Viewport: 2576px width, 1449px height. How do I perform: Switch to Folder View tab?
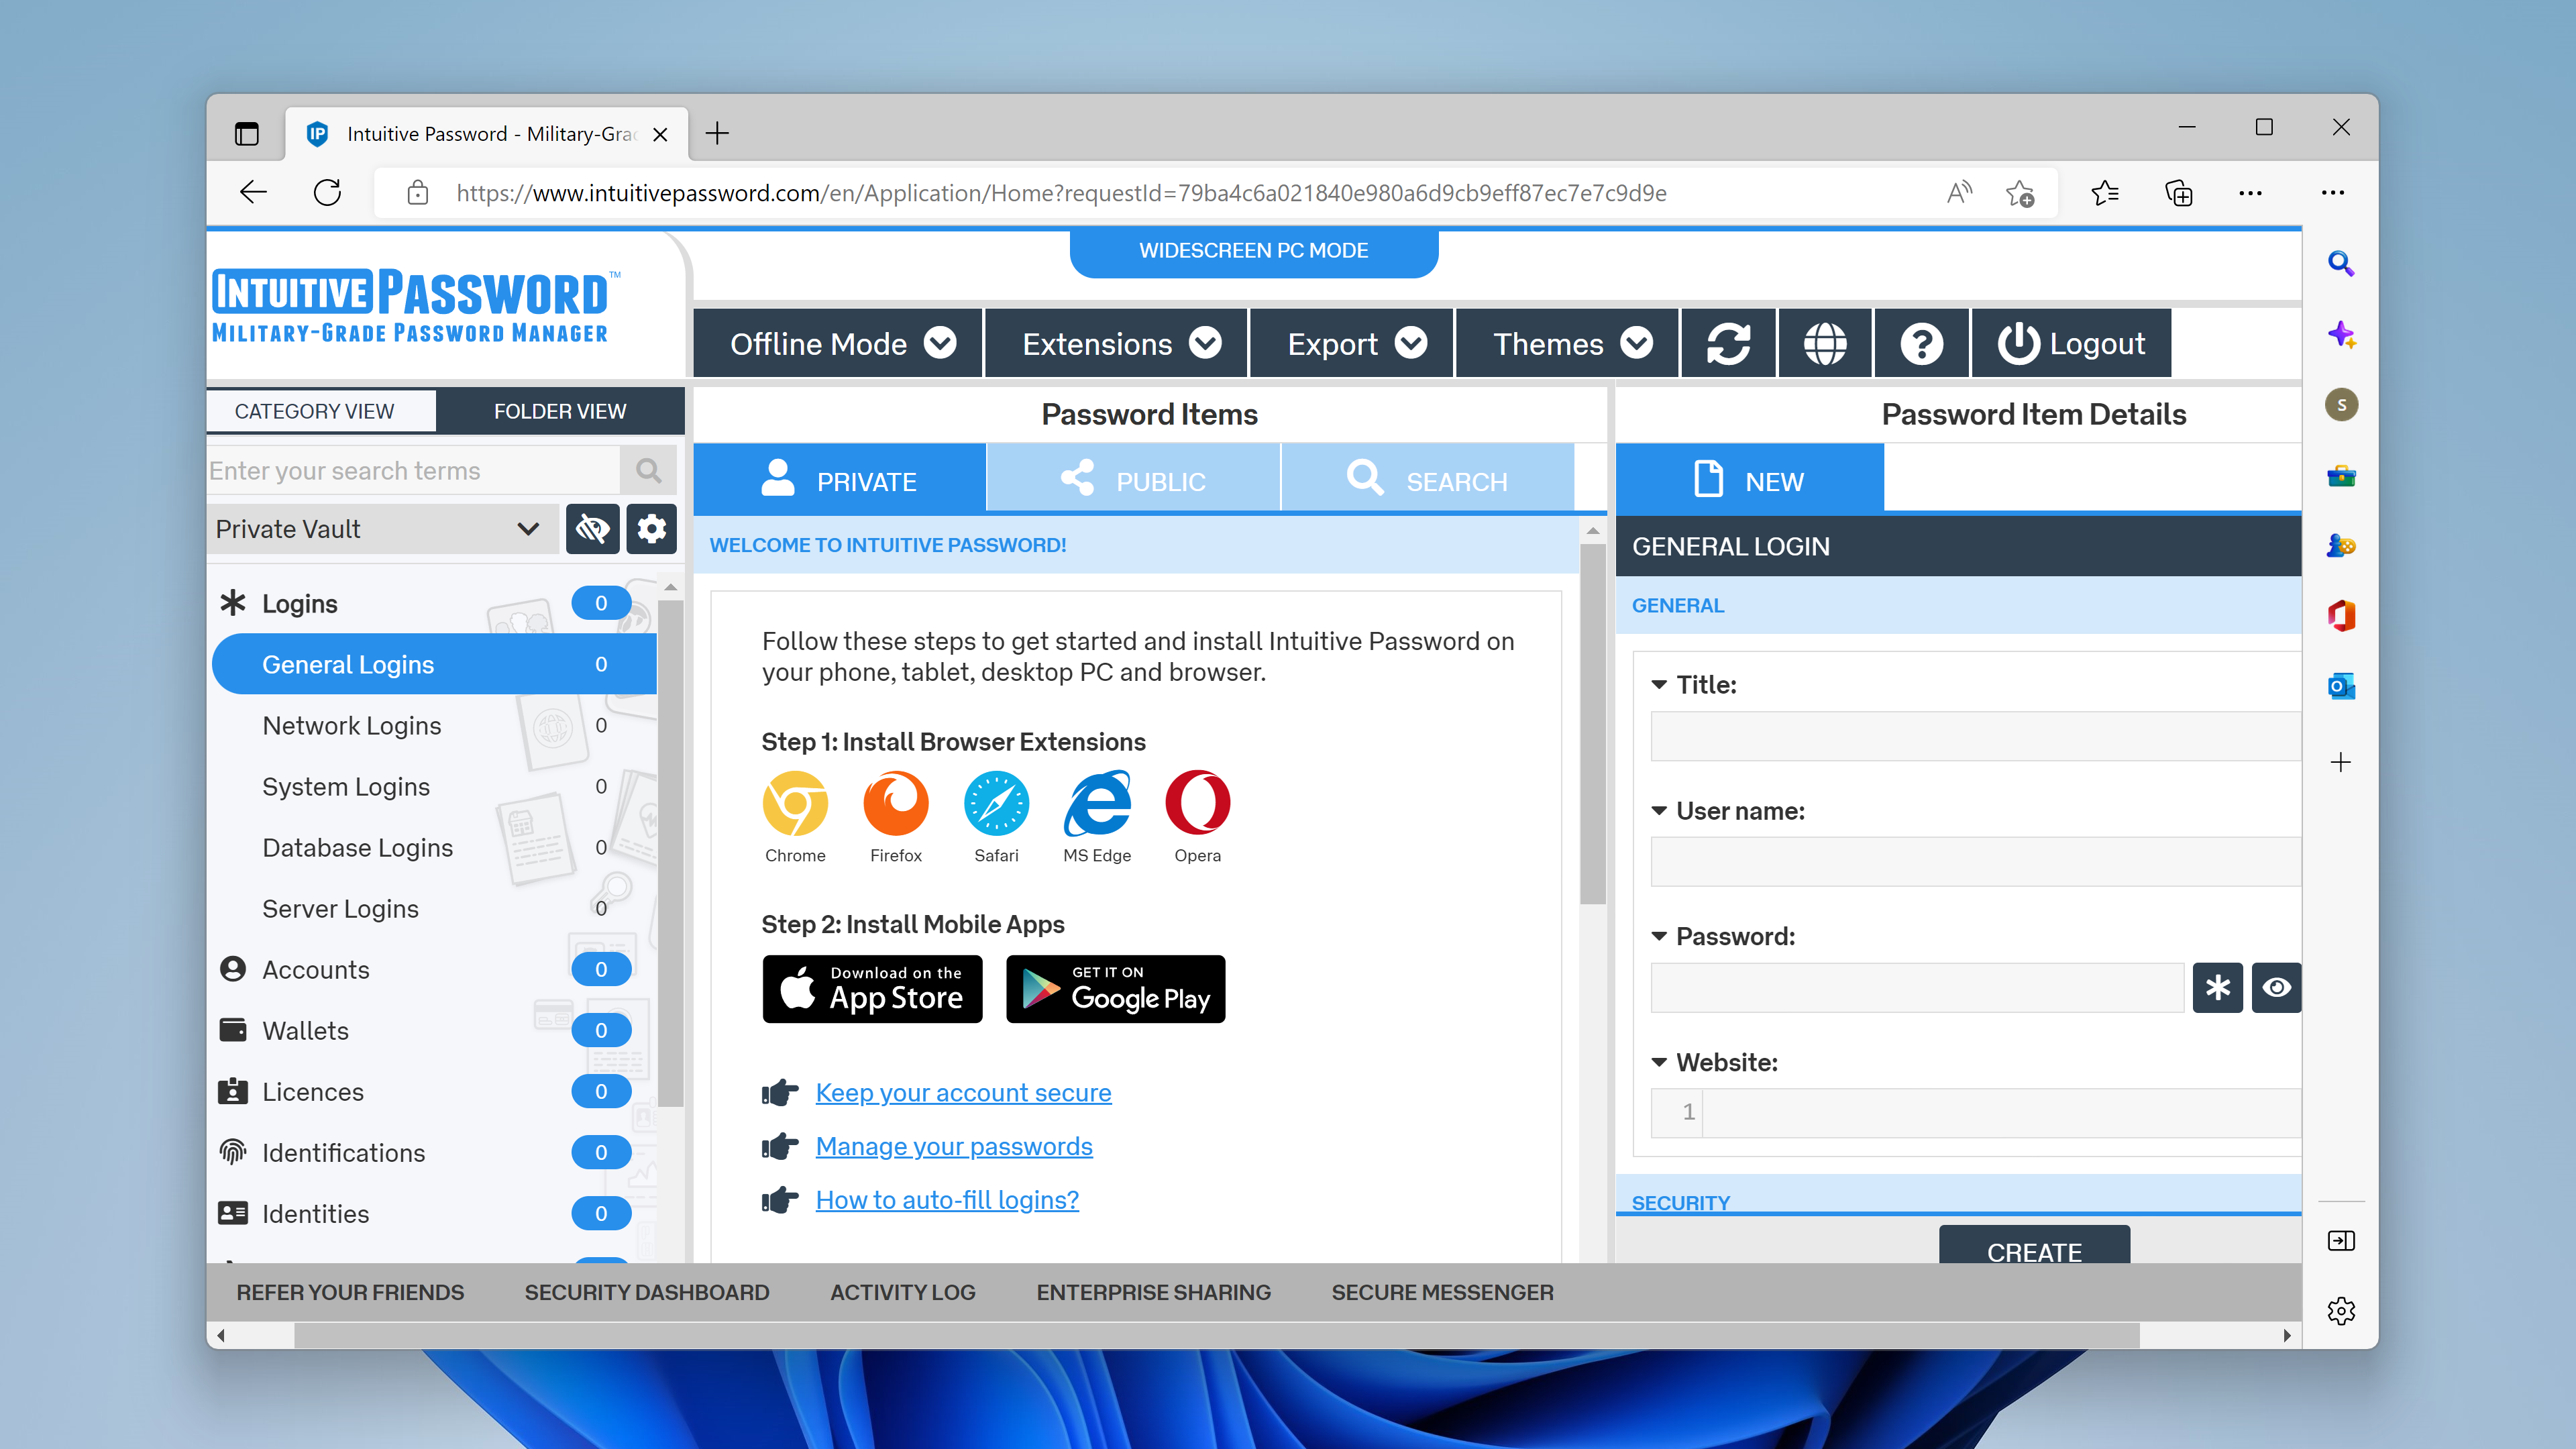(x=560, y=411)
